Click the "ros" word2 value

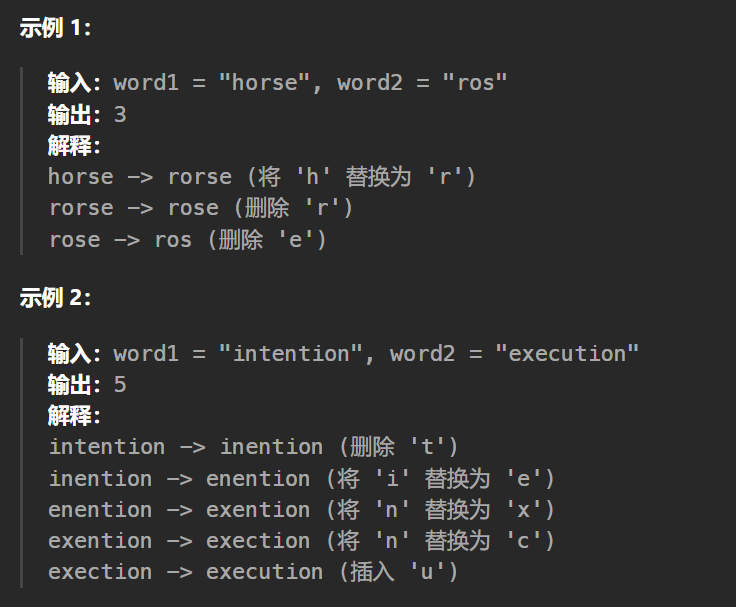tap(475, 83)
